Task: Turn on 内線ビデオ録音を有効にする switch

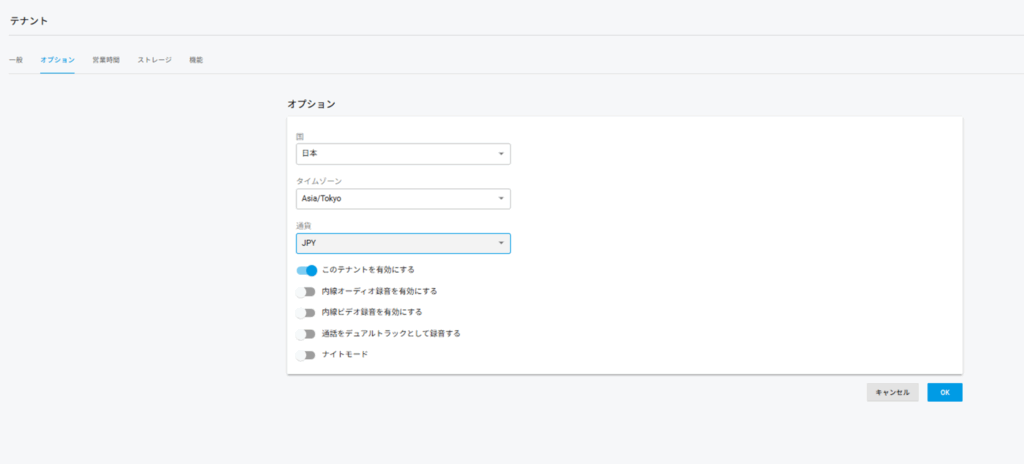Action: pos(306,313)
